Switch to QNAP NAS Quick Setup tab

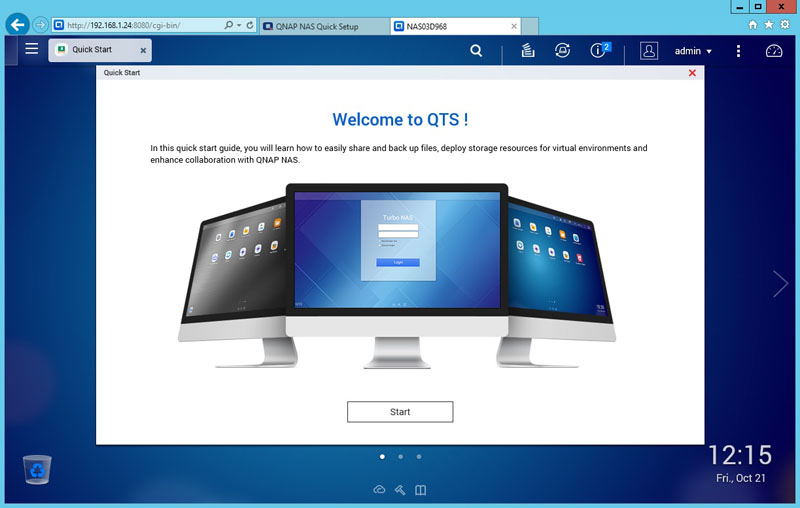(x=323, y=26)
